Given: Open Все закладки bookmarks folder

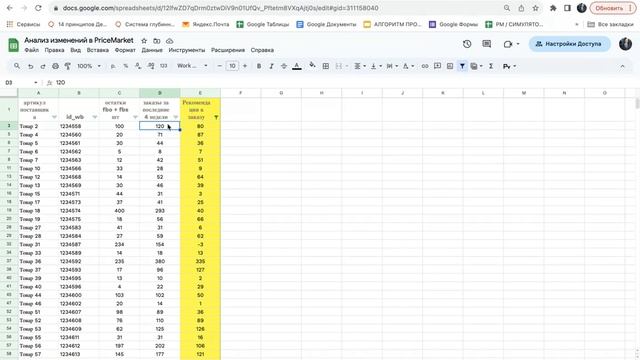Looking at the screenshot, I should tap(610, 24).
